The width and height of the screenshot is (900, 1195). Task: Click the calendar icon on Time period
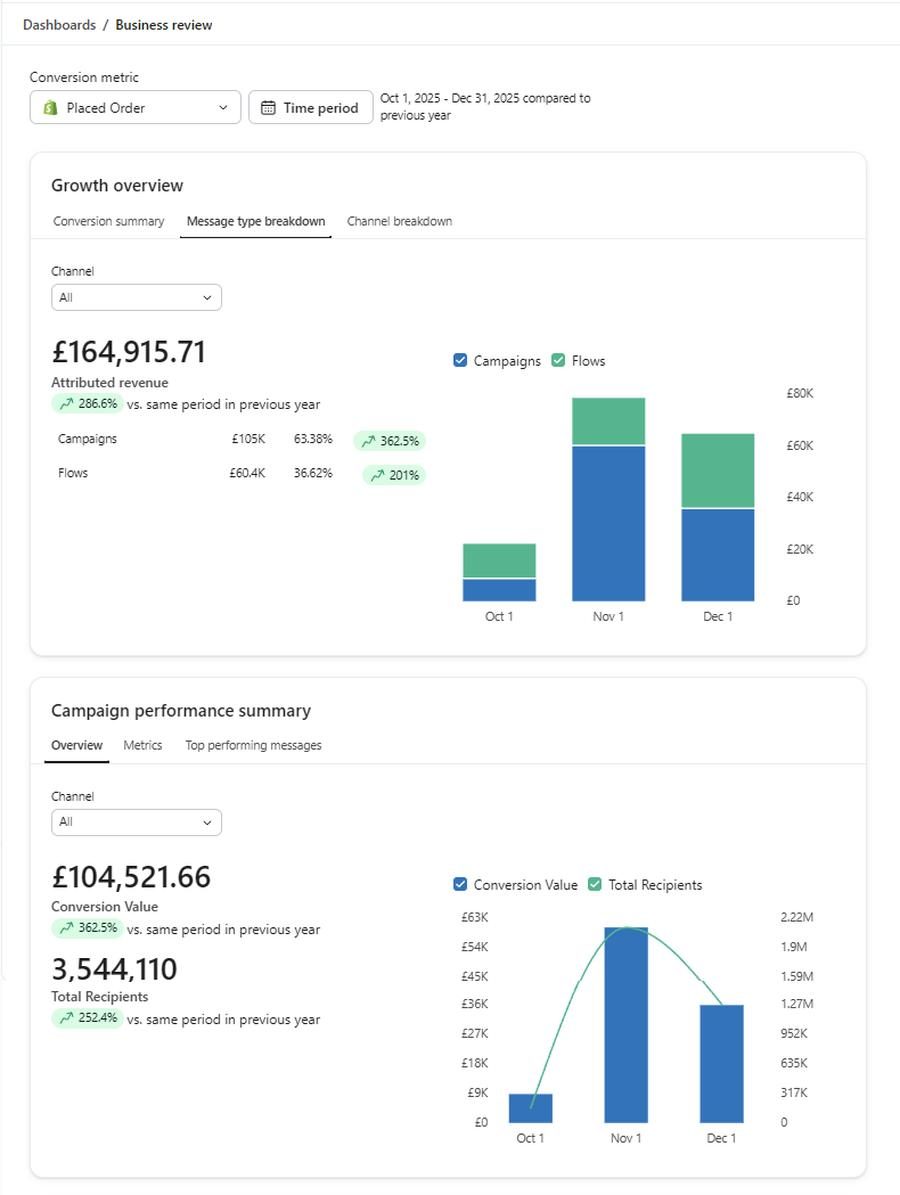pos(268,108)
